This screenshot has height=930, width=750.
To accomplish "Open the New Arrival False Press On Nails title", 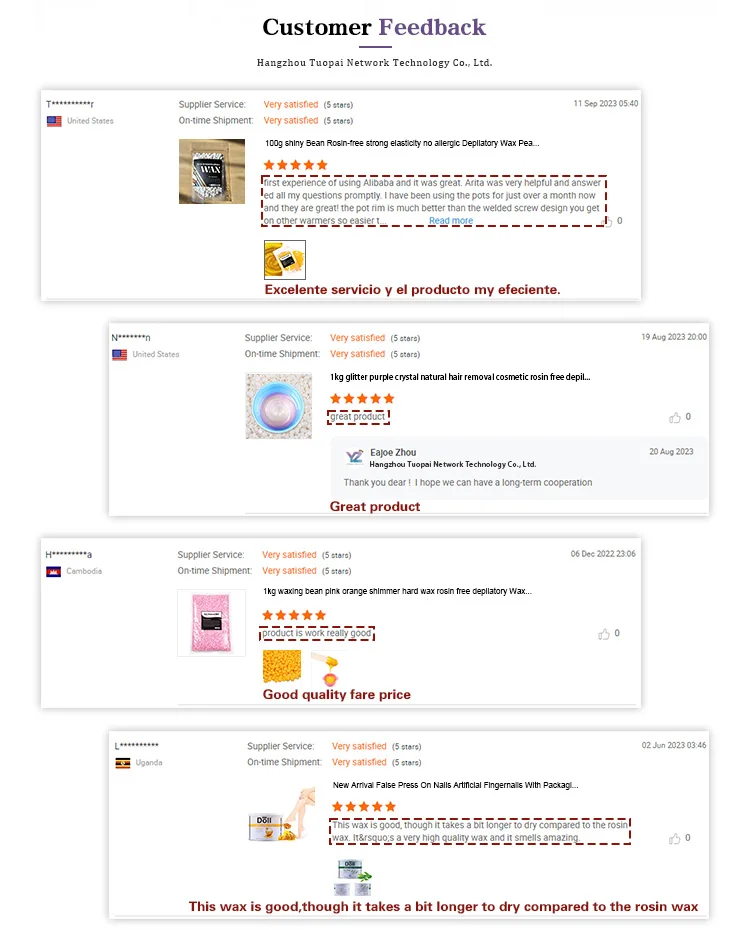I will (x=455, y=785).
